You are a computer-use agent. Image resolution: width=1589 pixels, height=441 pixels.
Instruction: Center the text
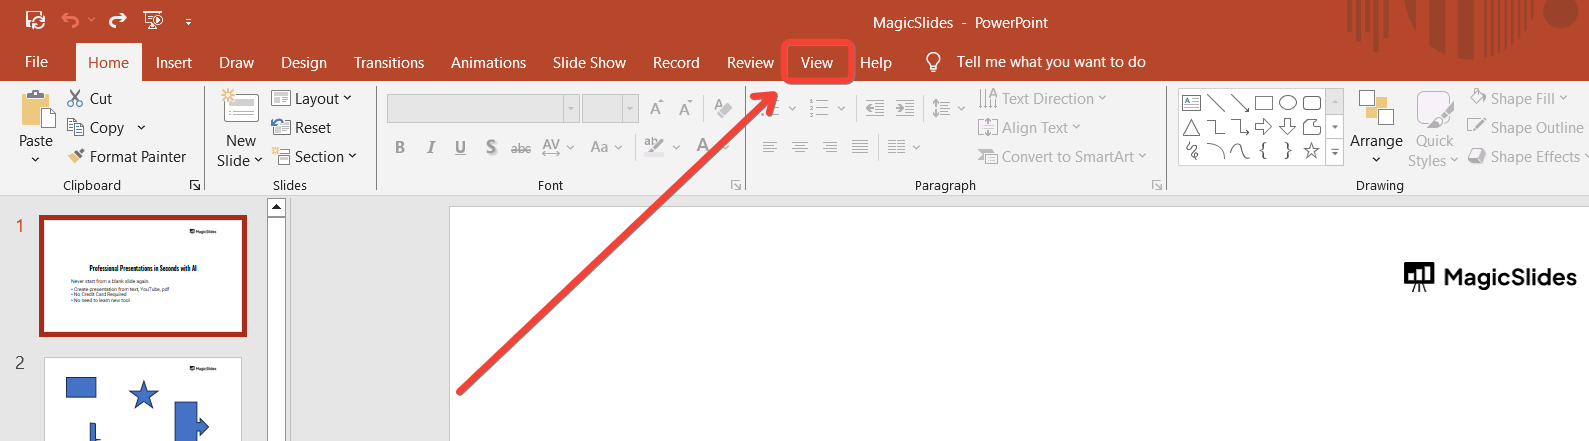pos(800,147)
